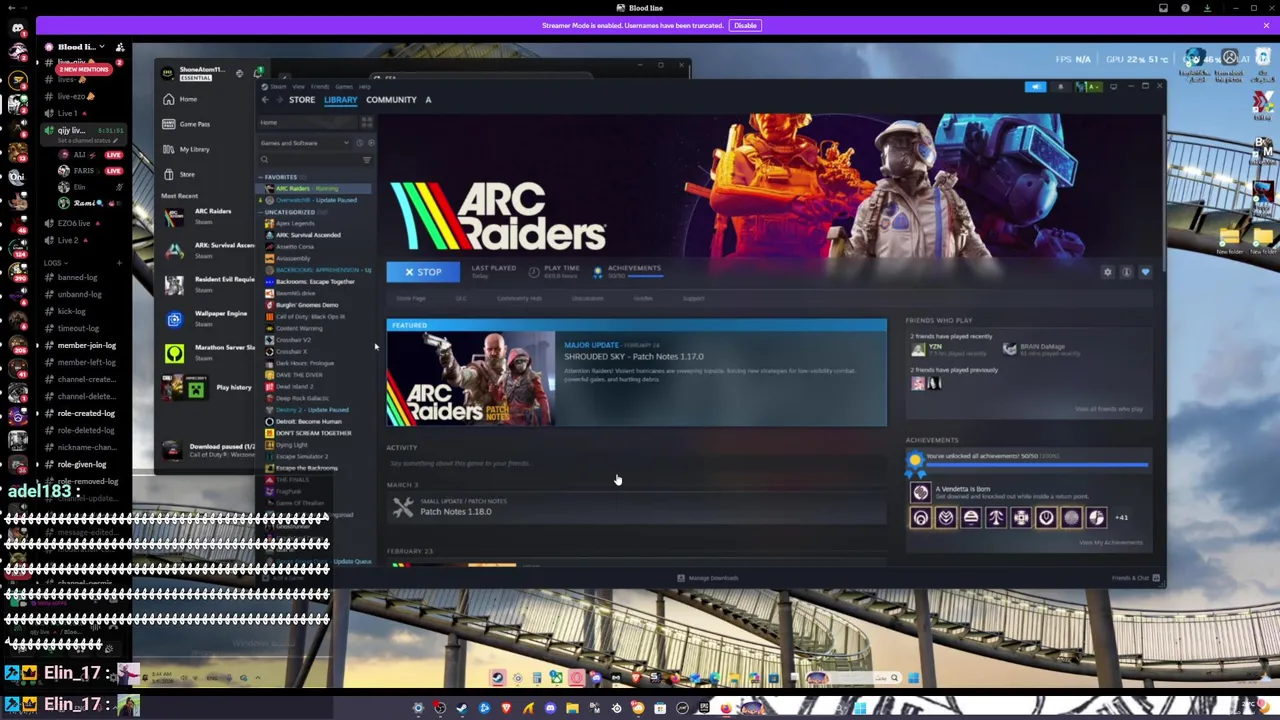Screen dimensions: 1280x720
Task: Click the Steam library grid view icon
Action: (x=367, y=122)
